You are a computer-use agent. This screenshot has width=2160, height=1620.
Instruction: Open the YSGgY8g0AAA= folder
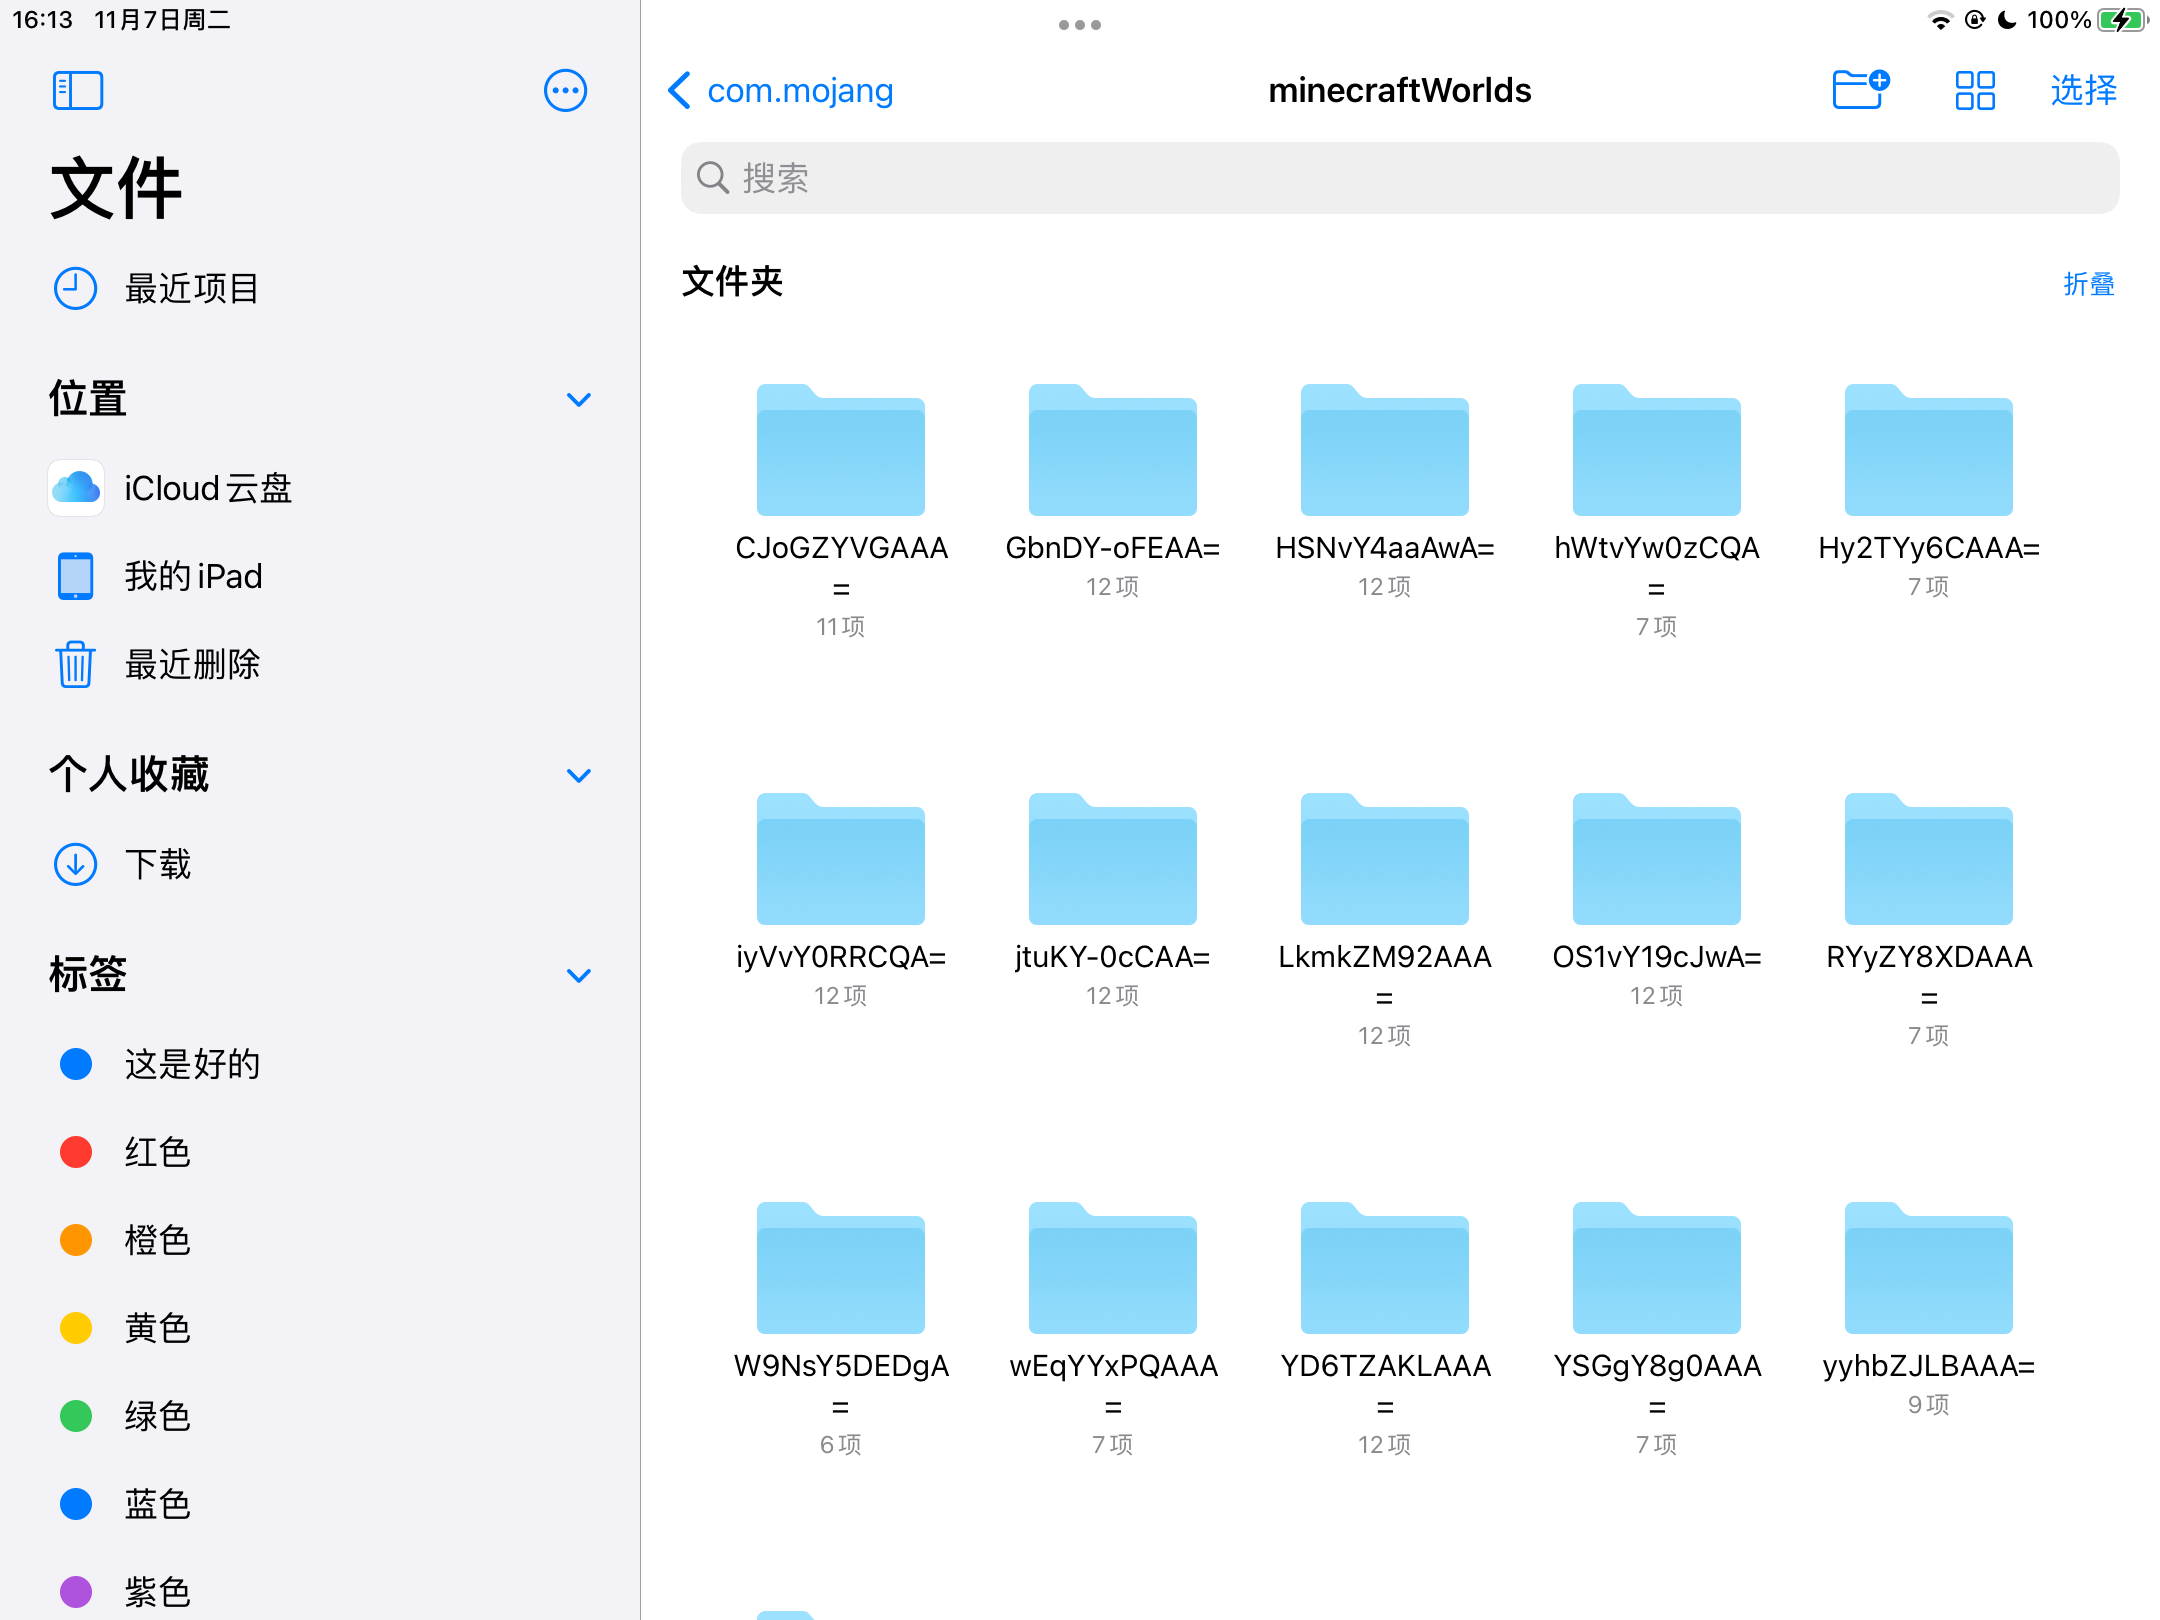pos(1657,1268)
